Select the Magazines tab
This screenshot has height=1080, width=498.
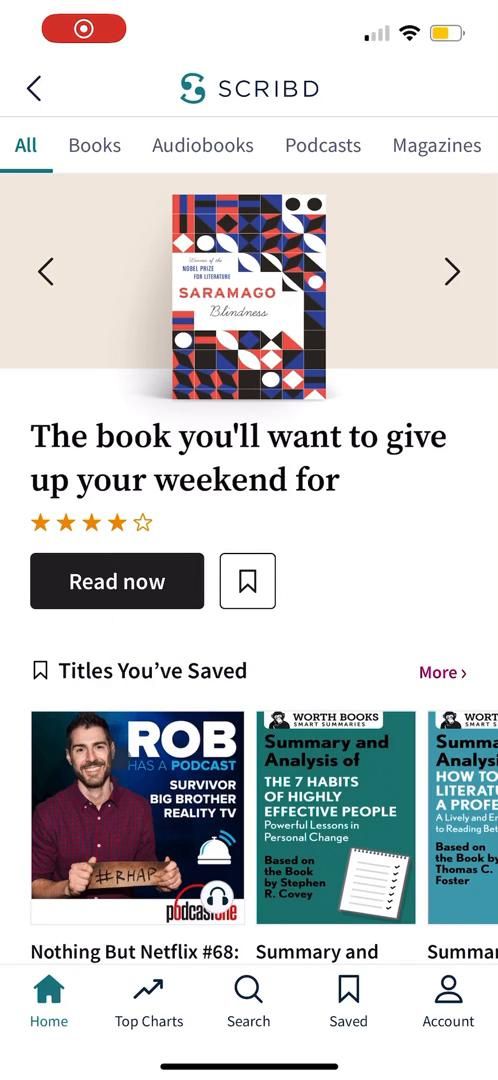[x=437, y=145]
